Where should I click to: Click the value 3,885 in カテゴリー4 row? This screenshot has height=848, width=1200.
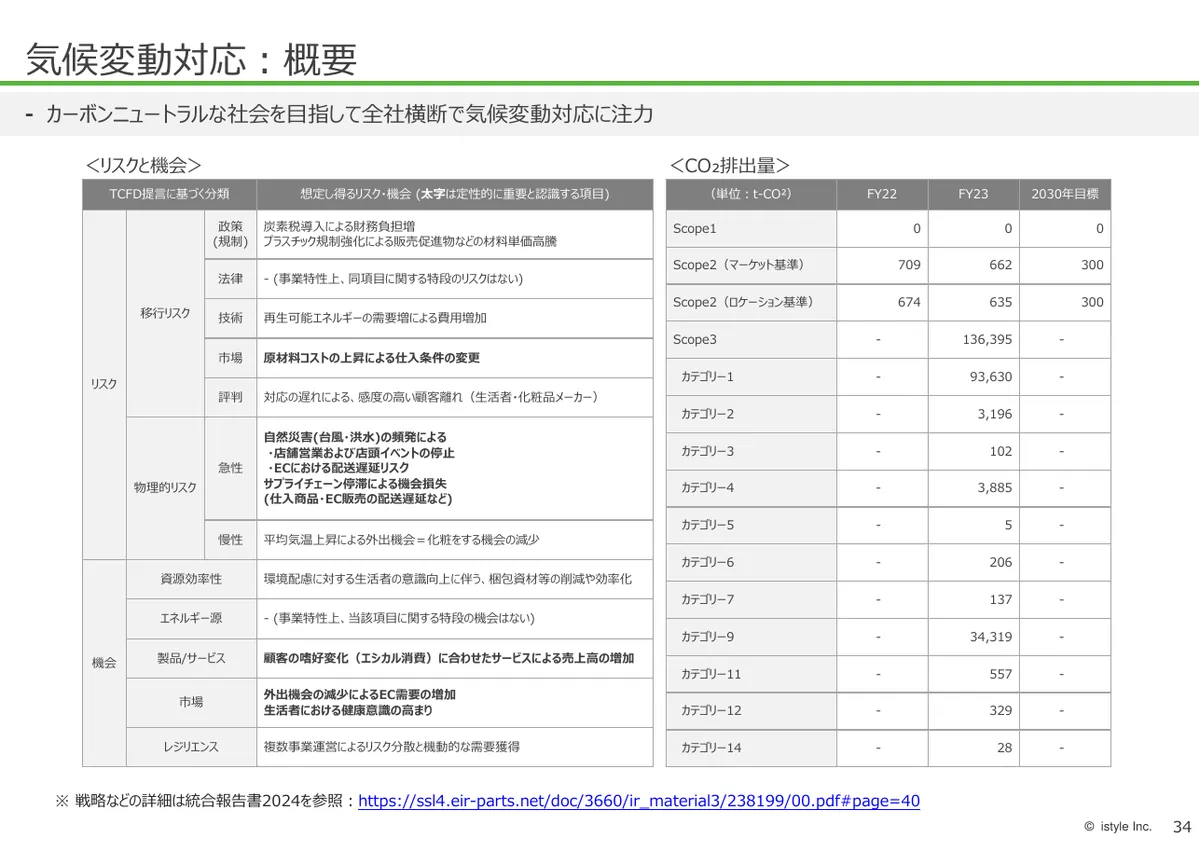(995, 488)
